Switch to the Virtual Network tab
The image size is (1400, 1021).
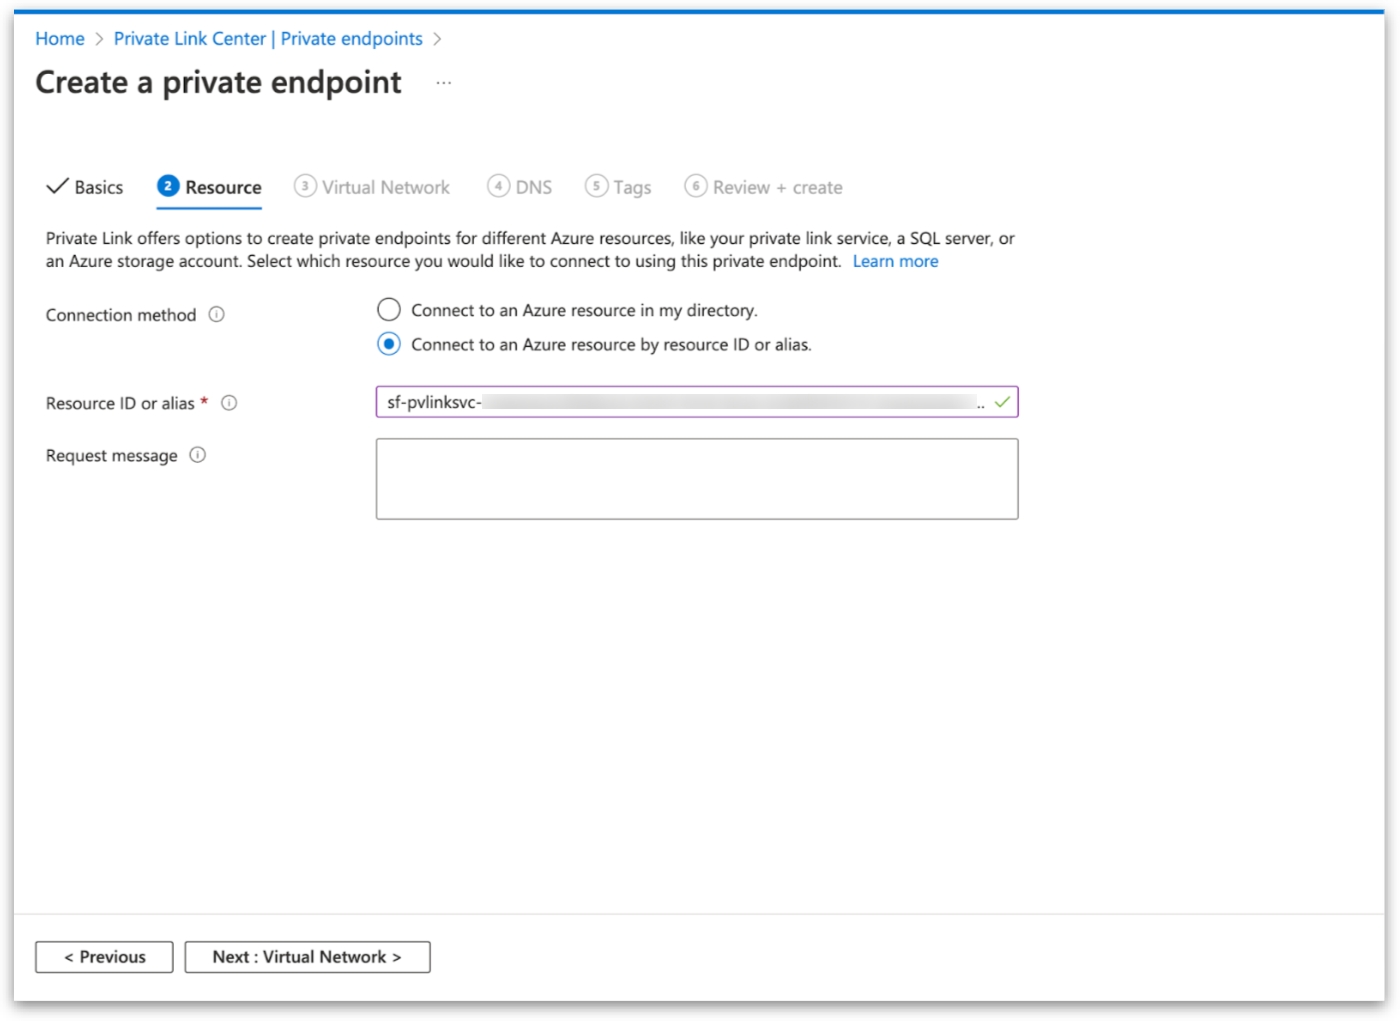click(385, 188)
